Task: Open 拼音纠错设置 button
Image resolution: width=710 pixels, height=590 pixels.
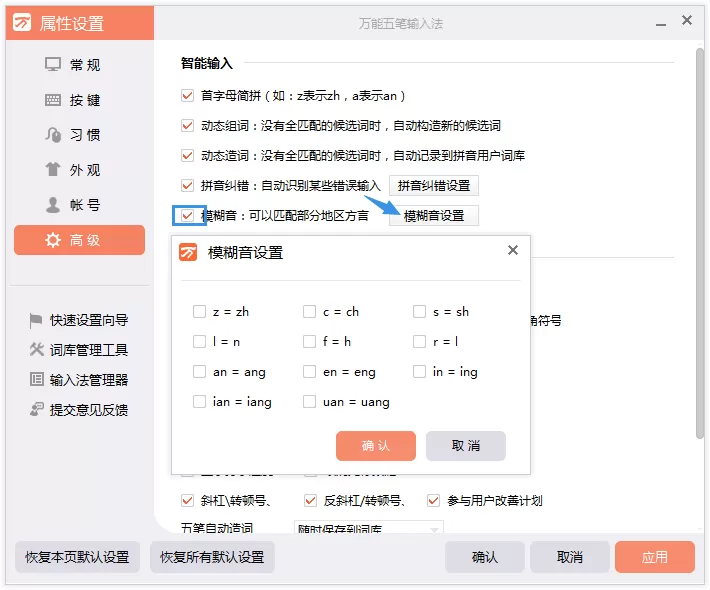Action: 434,186
